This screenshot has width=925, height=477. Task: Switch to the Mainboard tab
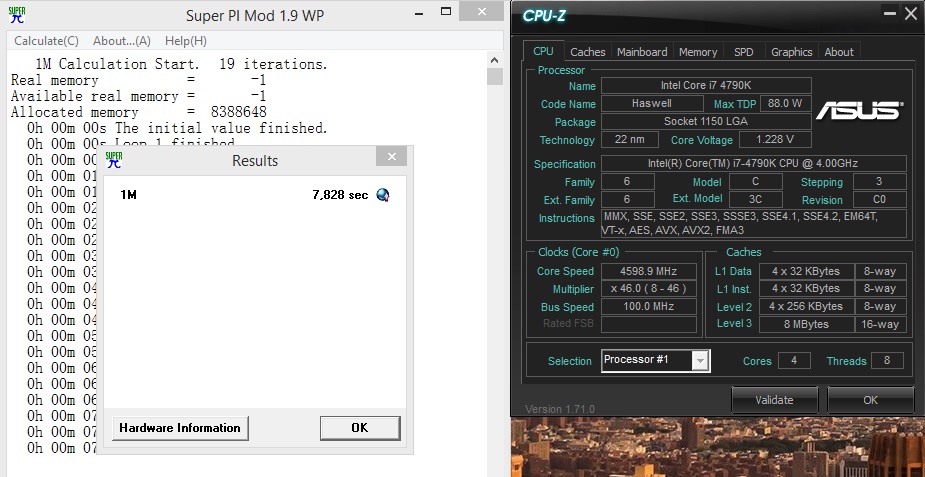coord(642,52)
